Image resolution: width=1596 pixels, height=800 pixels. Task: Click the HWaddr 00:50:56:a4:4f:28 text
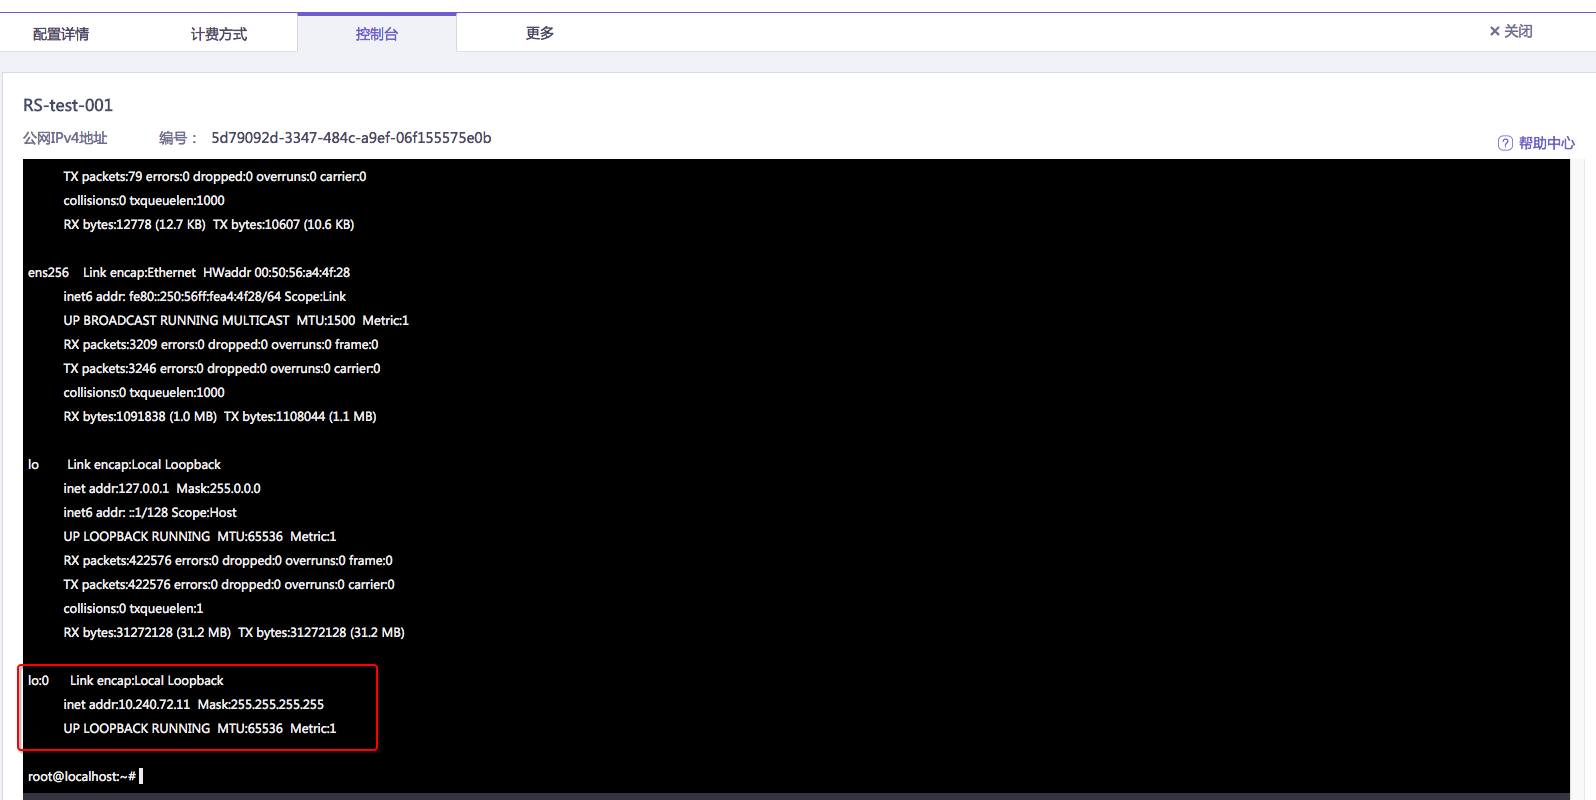tap(277, 272)
